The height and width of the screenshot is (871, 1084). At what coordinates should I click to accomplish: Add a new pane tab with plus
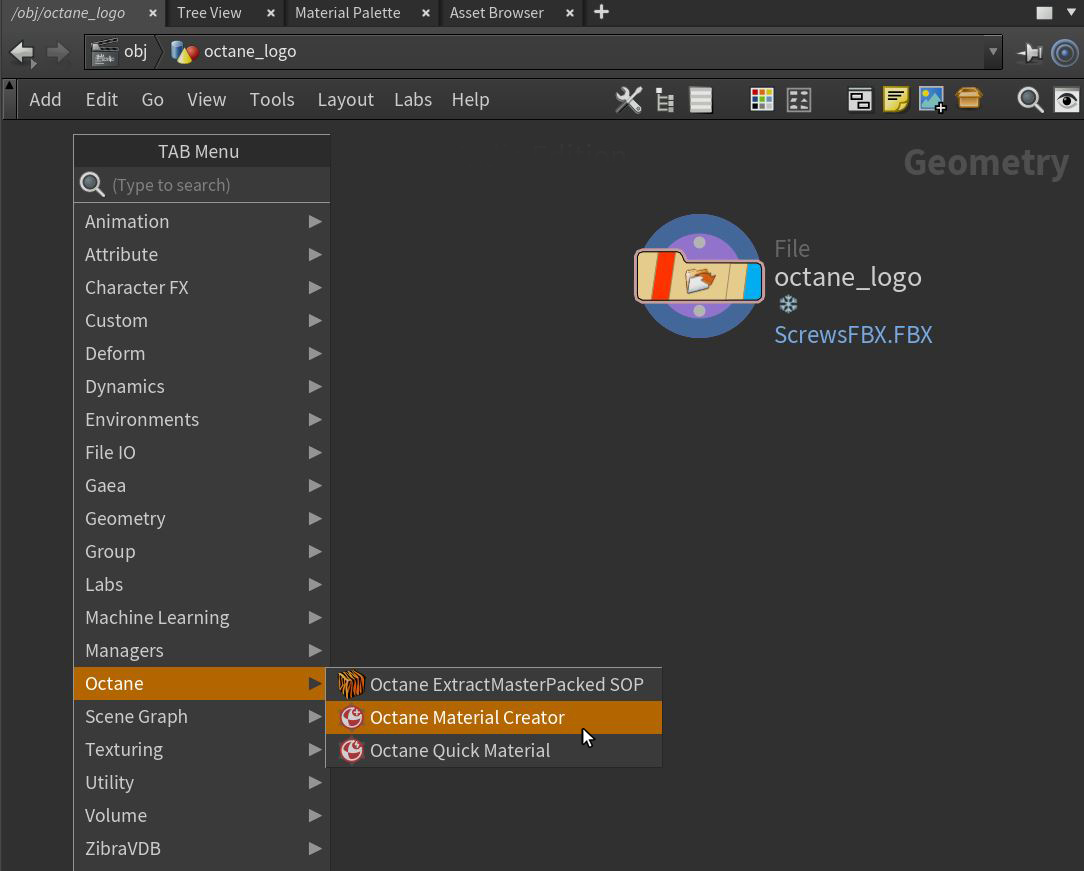point(601,12)
